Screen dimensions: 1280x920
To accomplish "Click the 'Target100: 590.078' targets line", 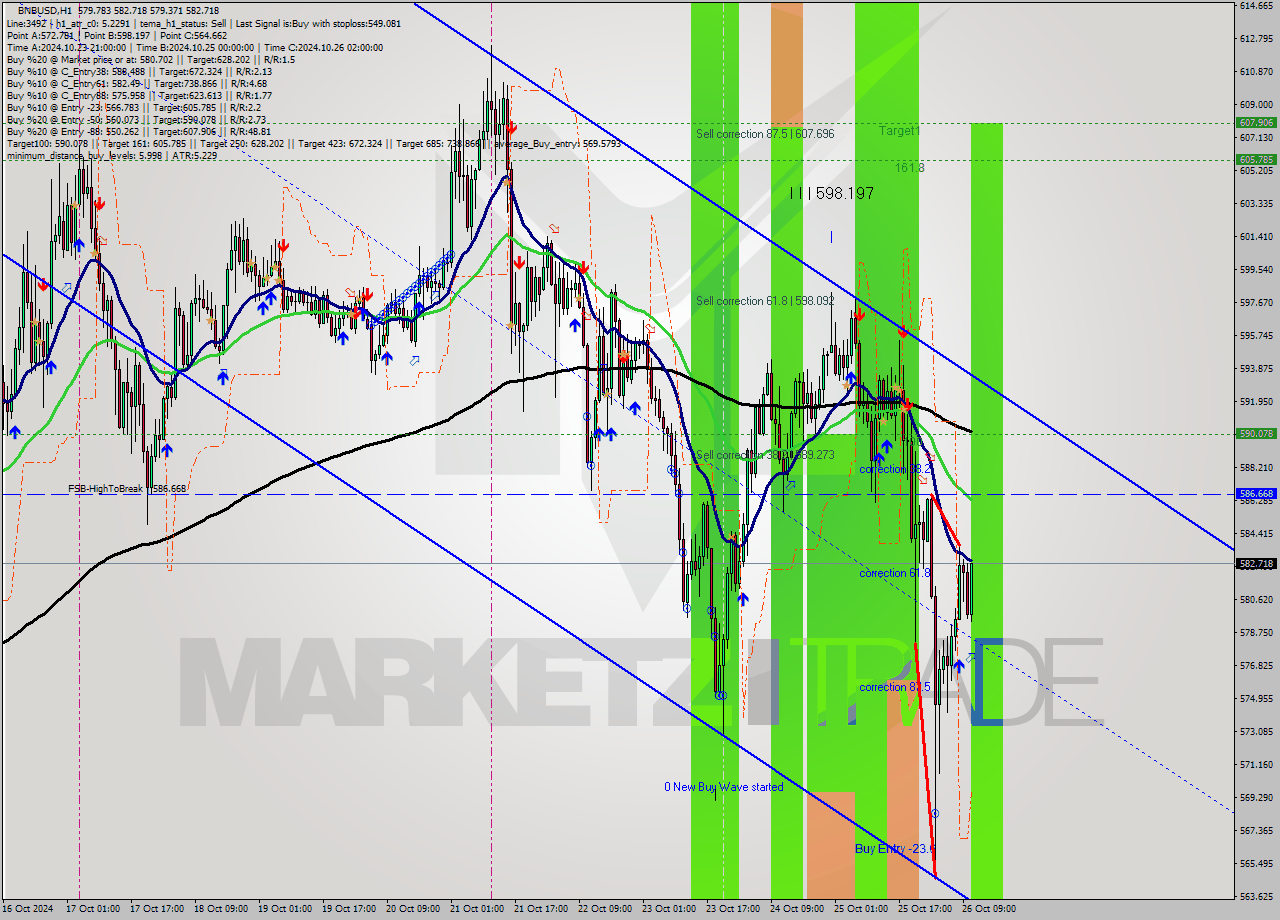I will (x=313, y=143).
